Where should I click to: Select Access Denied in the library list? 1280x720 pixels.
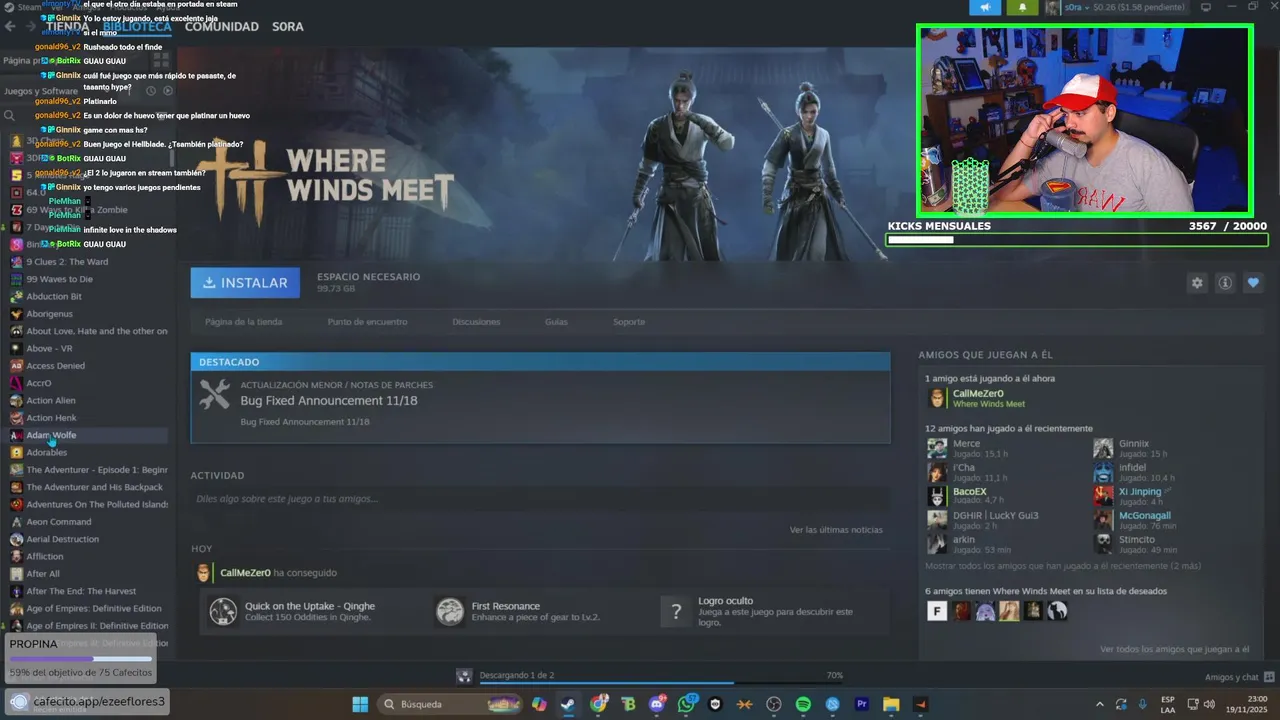point(55,366)
